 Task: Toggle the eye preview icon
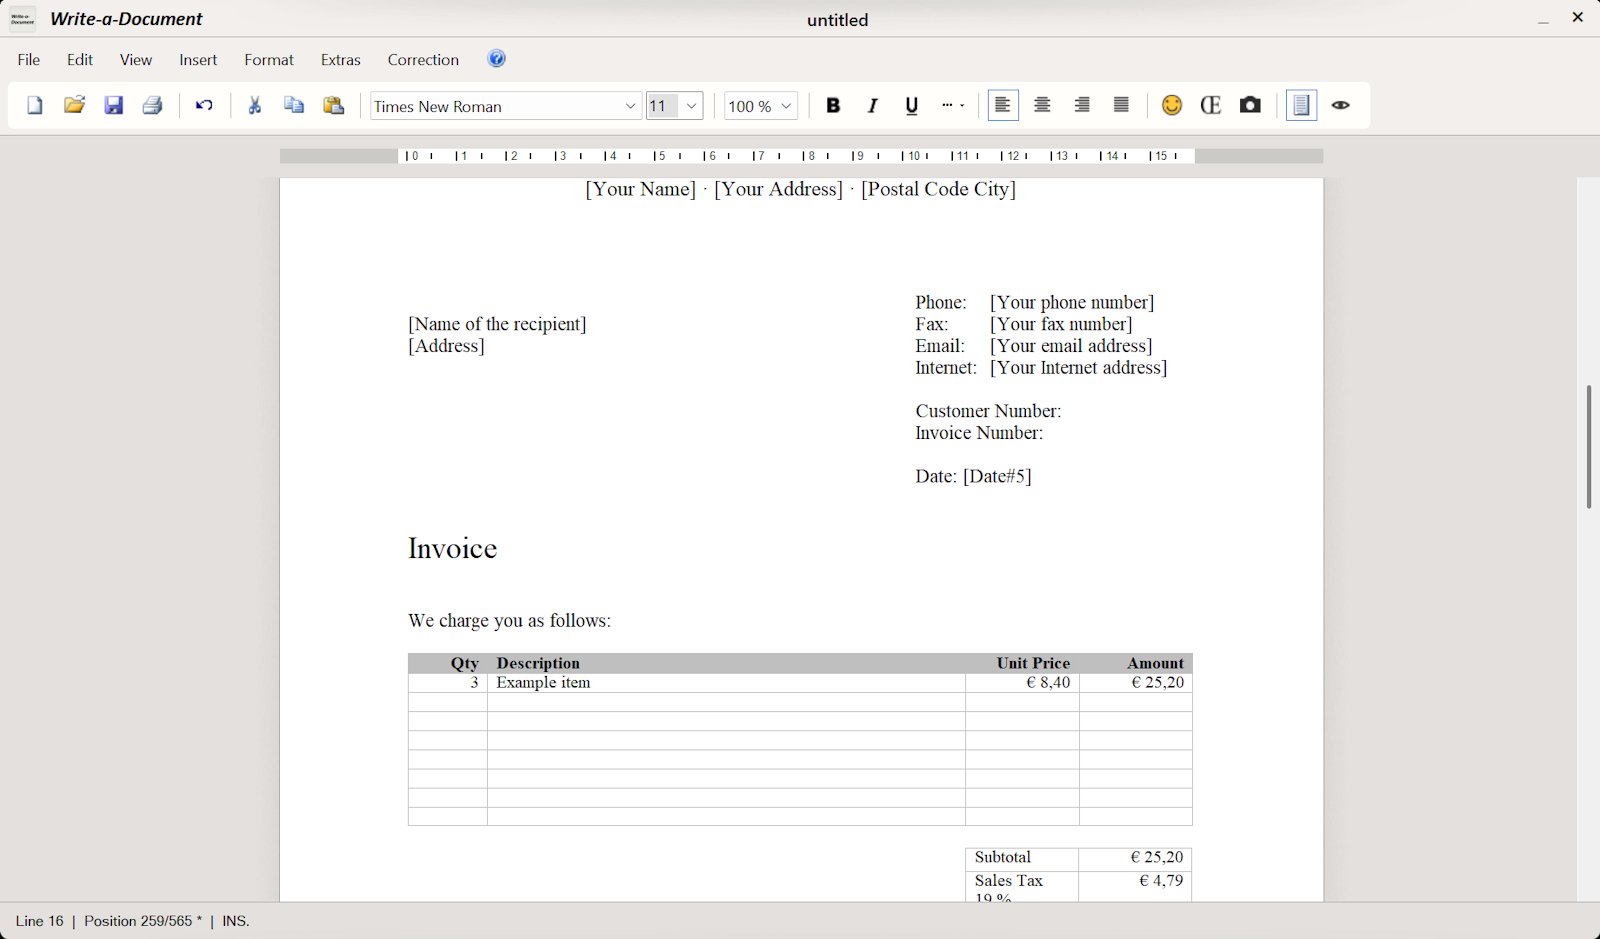coord(1341,105)
